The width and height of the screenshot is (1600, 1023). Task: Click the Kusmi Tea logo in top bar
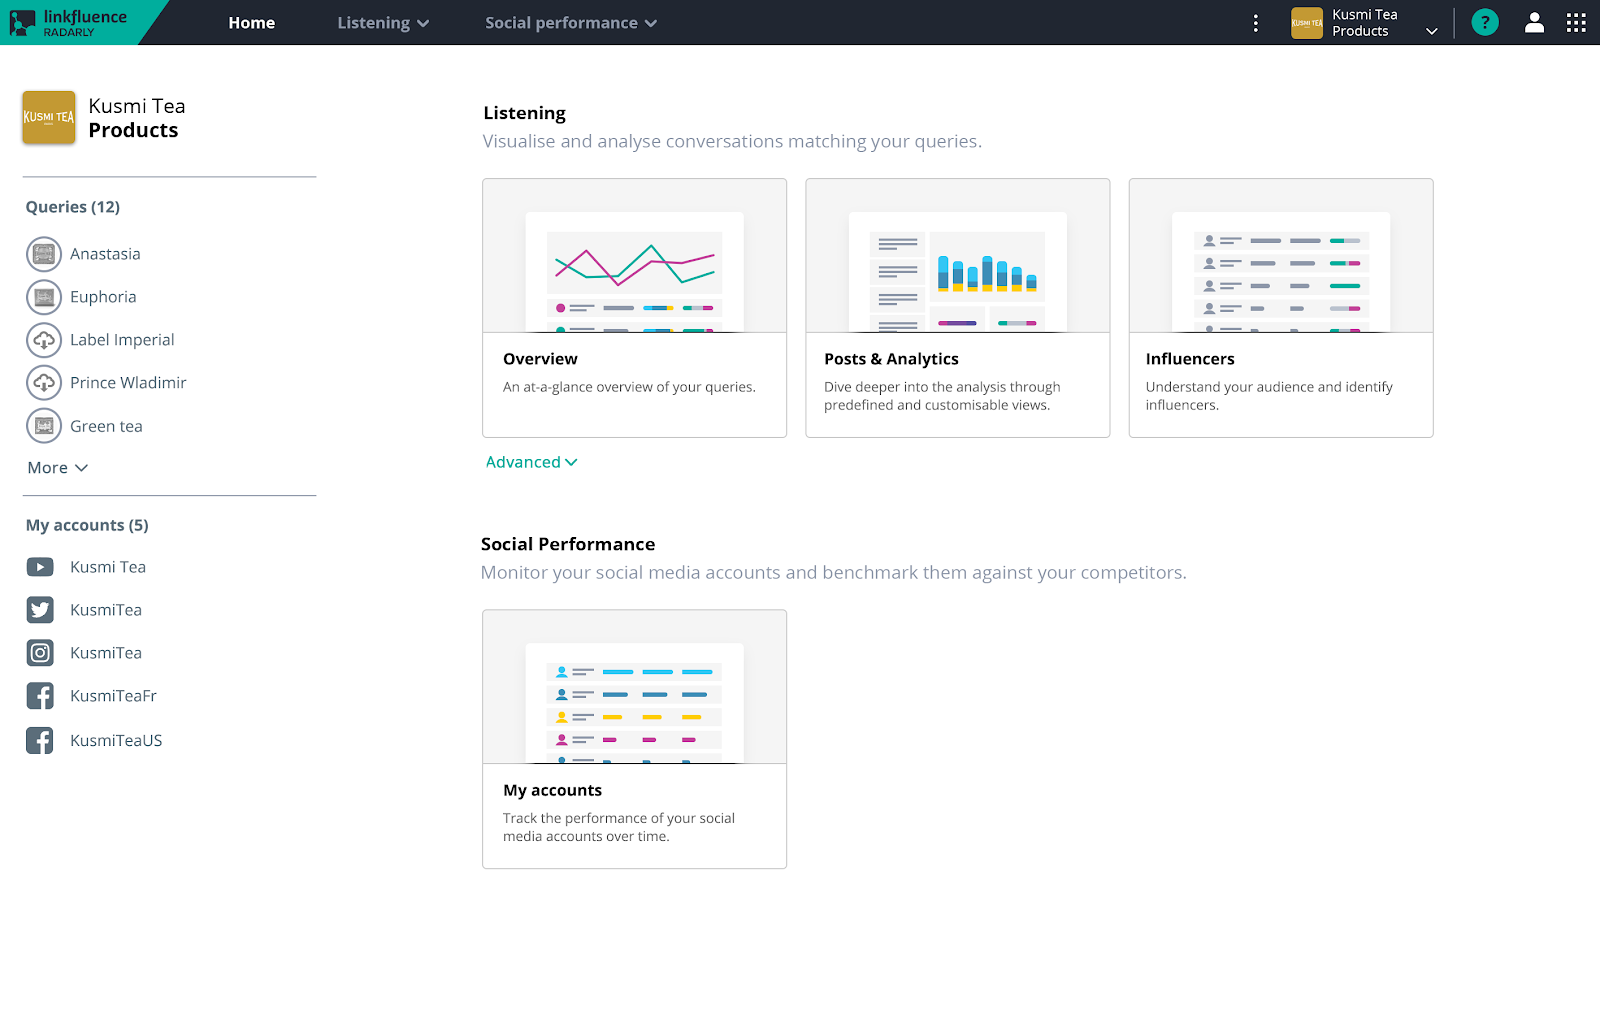[1307, 23]
